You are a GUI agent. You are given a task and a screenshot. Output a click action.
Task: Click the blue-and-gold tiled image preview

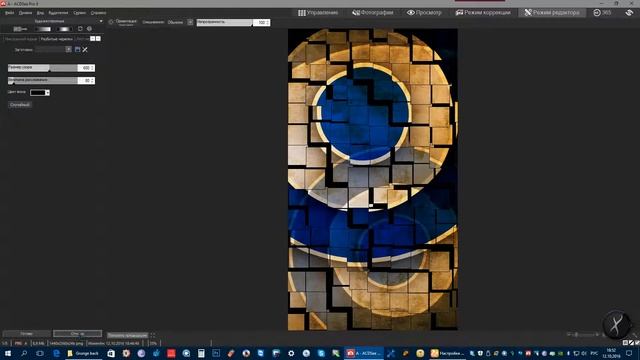click(373, 179)
